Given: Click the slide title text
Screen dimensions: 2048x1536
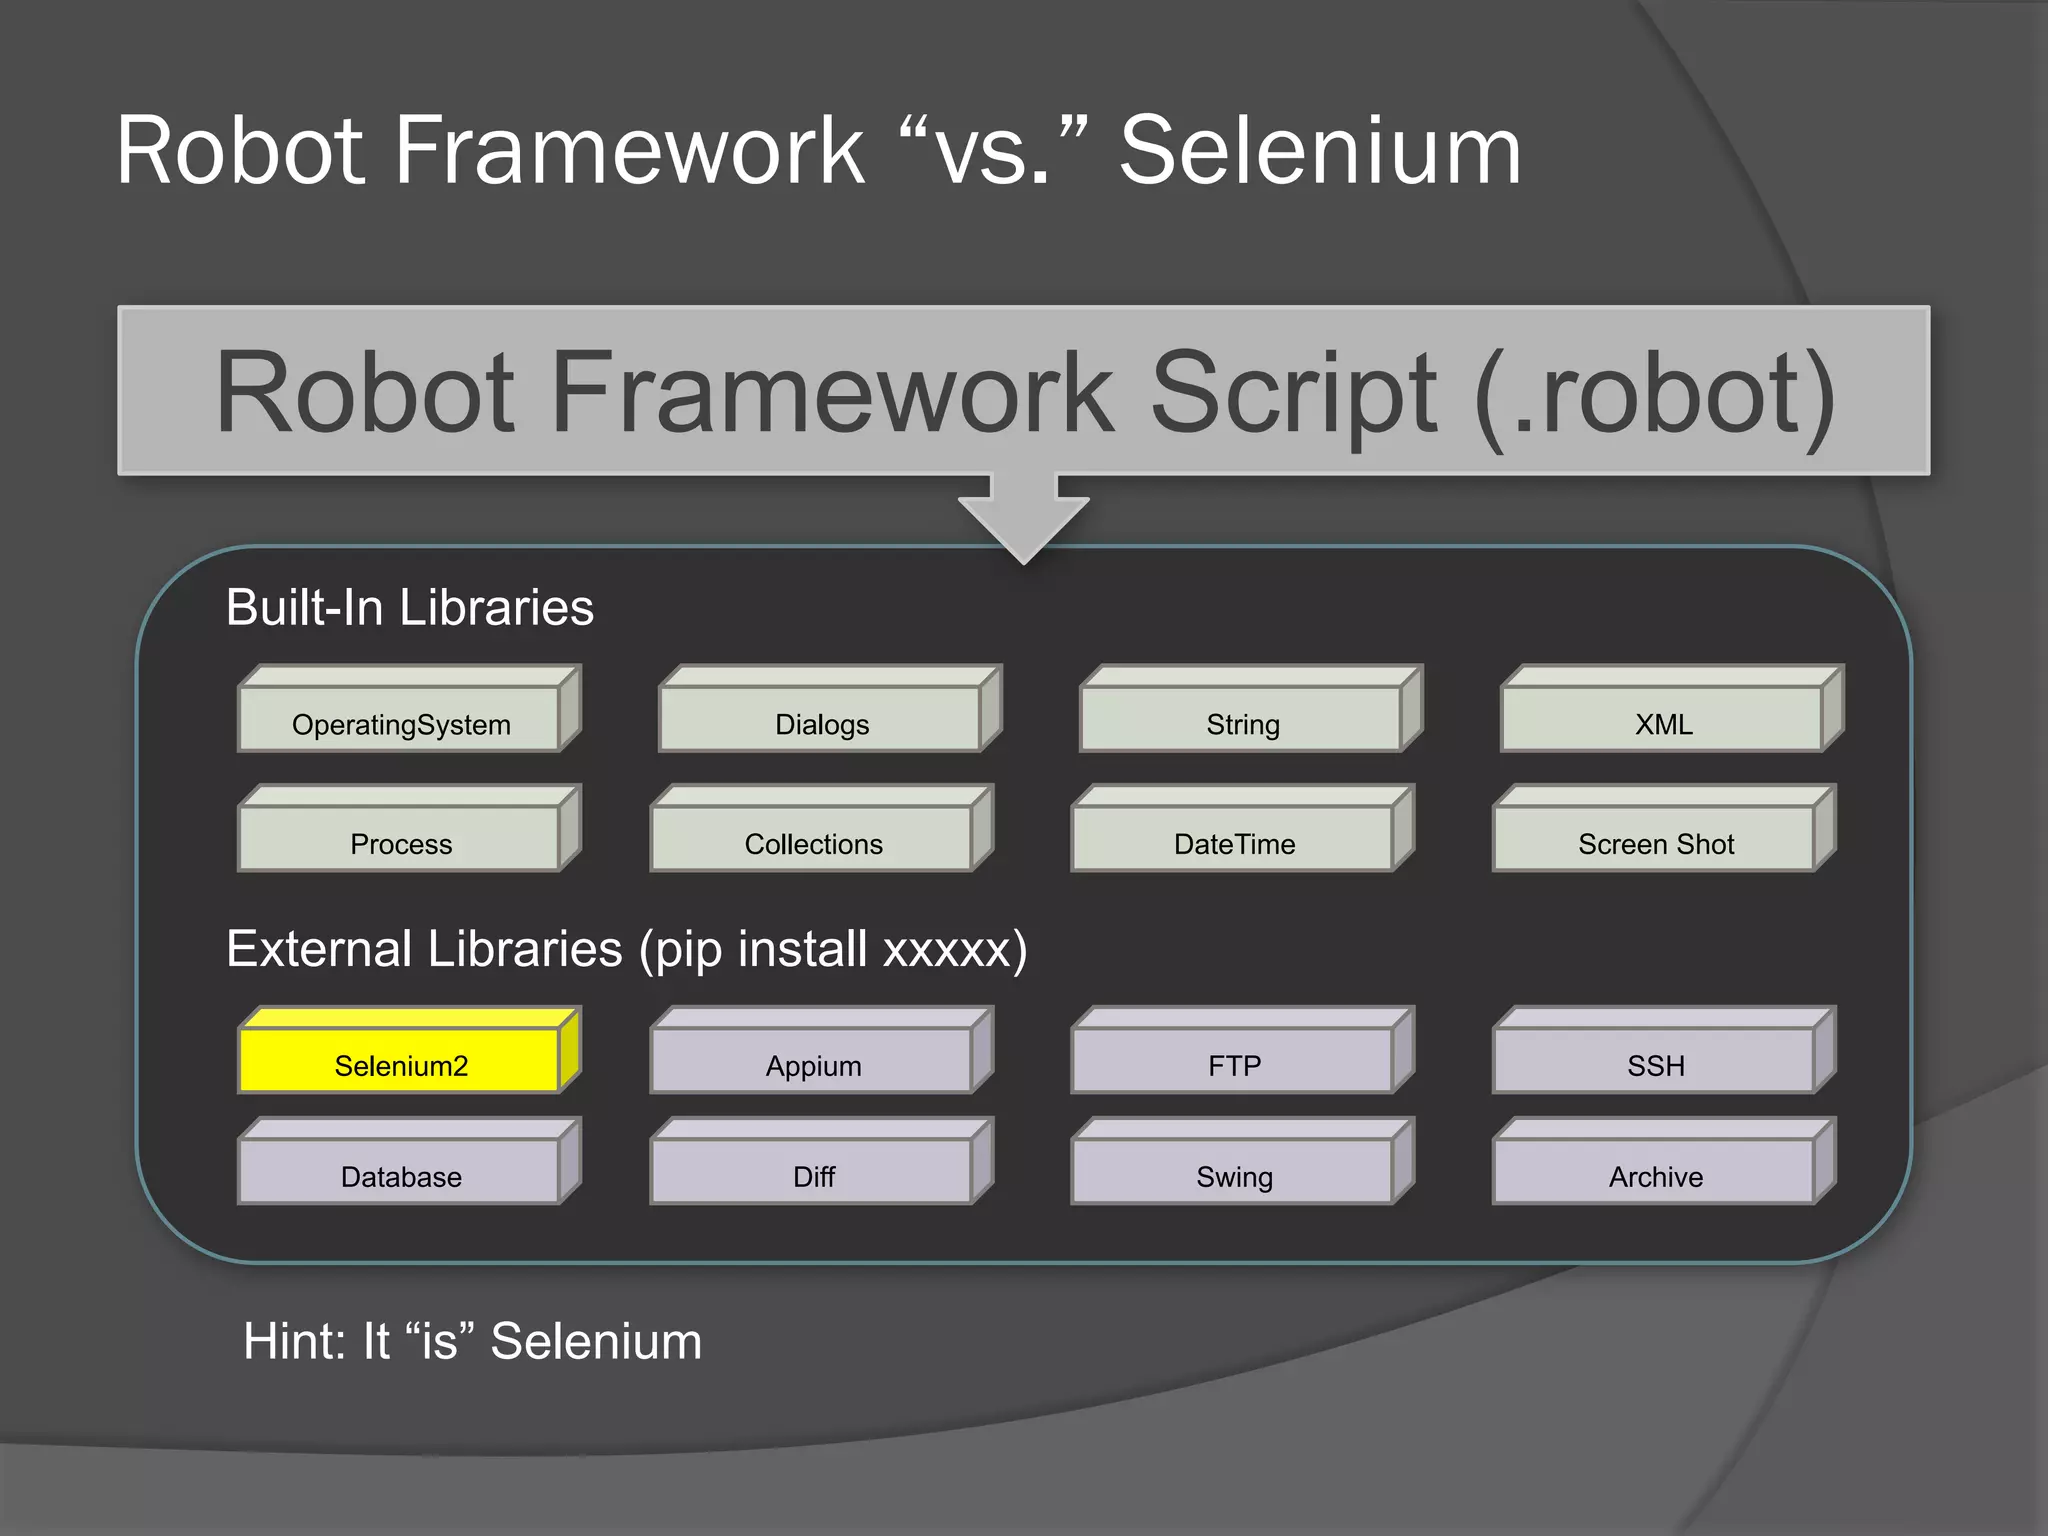Looking at the screenshot, I should pyautogui.click(x=818, y=151).
